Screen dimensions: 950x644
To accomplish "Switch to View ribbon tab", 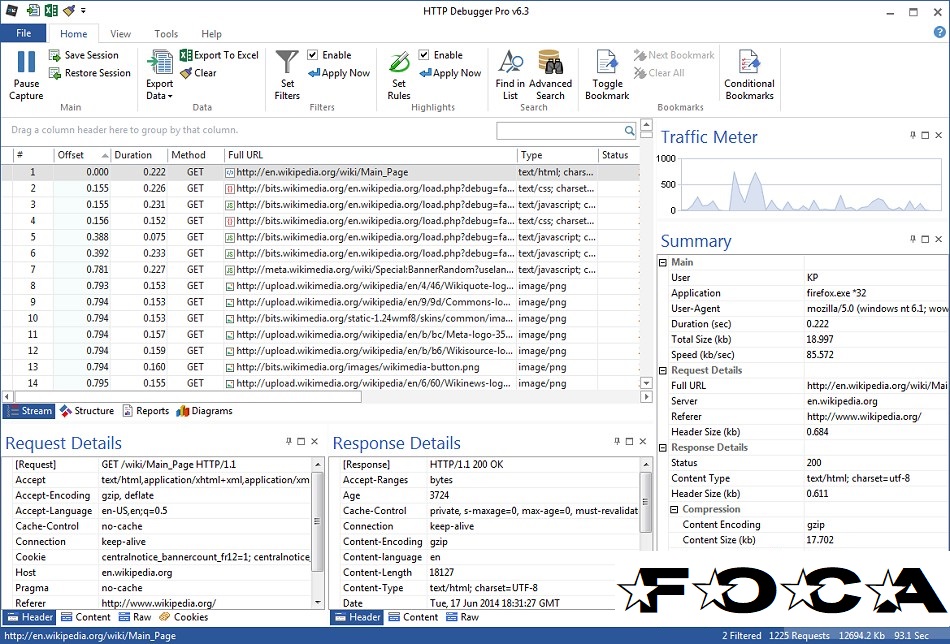I will (120, 34).
